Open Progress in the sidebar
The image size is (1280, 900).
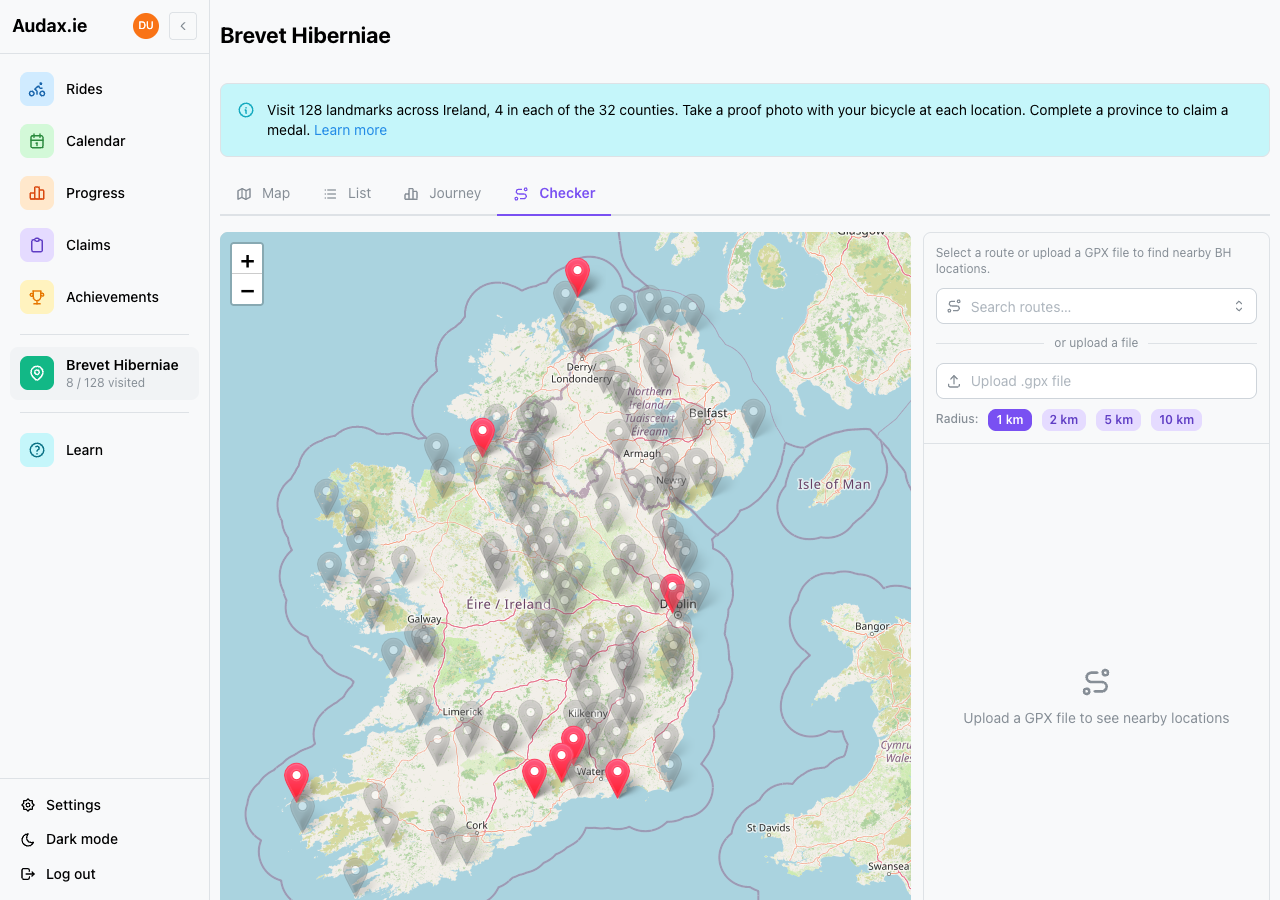104,193
